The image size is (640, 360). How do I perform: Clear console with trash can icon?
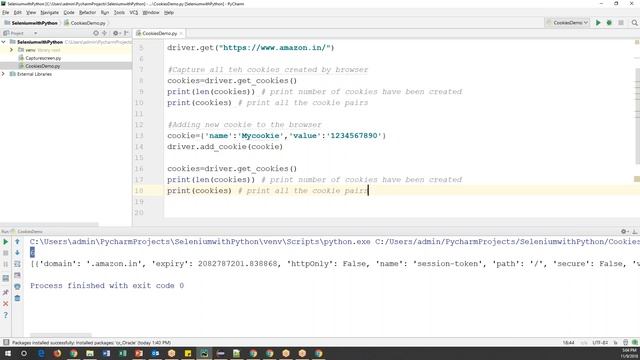click(17, 298)
